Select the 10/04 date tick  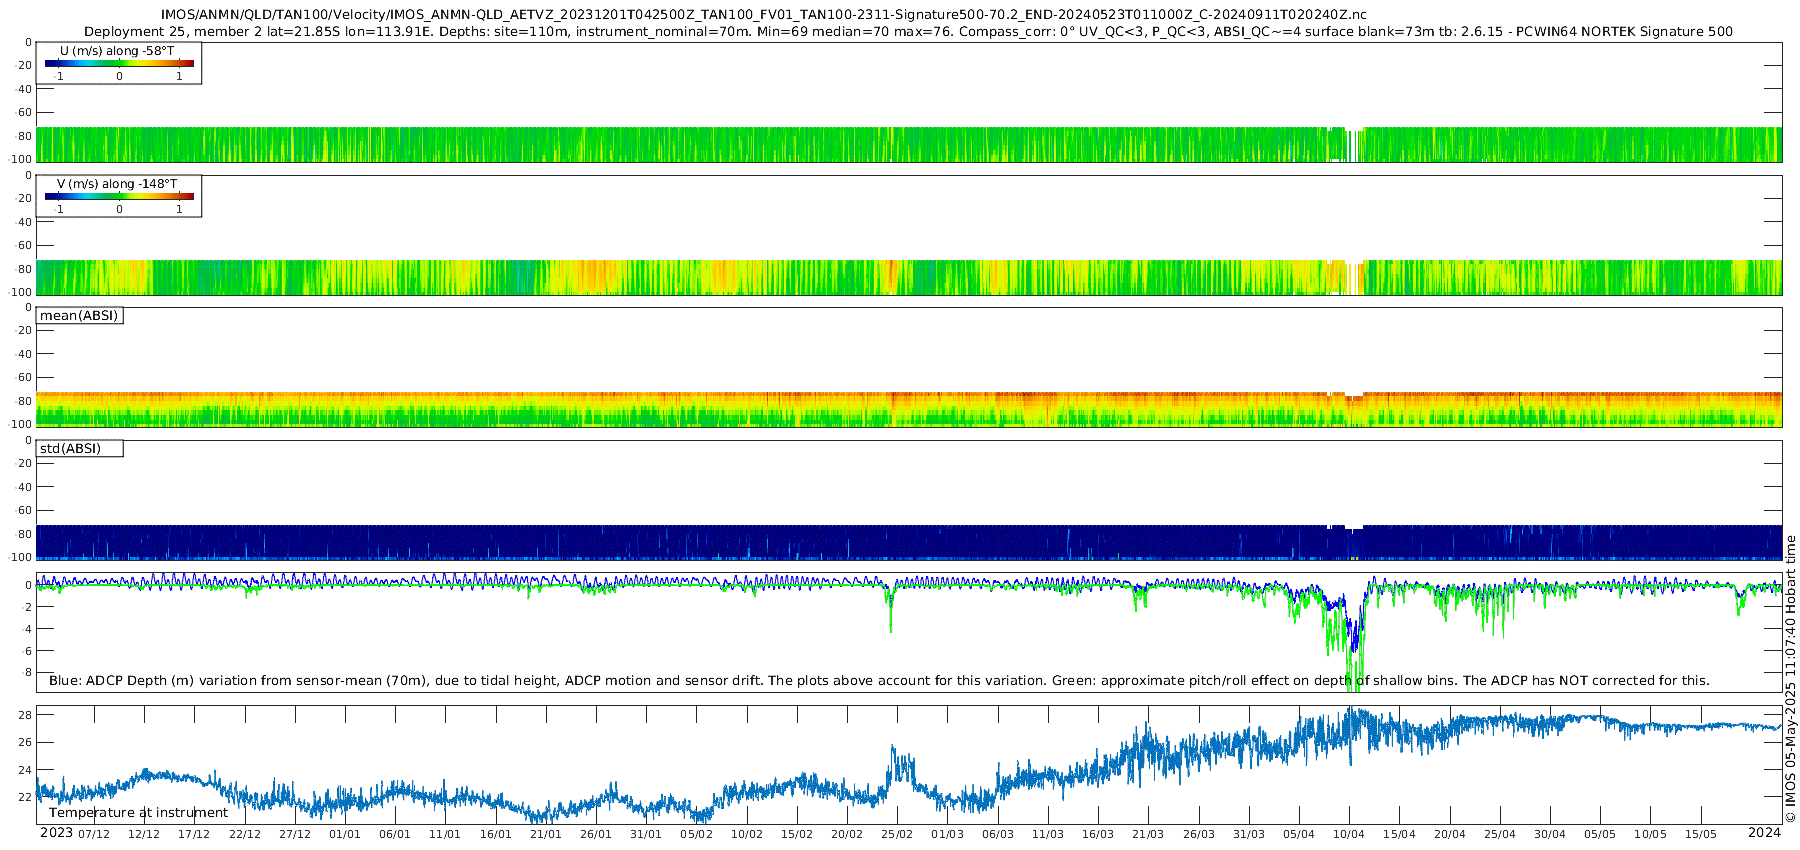click(x=1349, y=834)
